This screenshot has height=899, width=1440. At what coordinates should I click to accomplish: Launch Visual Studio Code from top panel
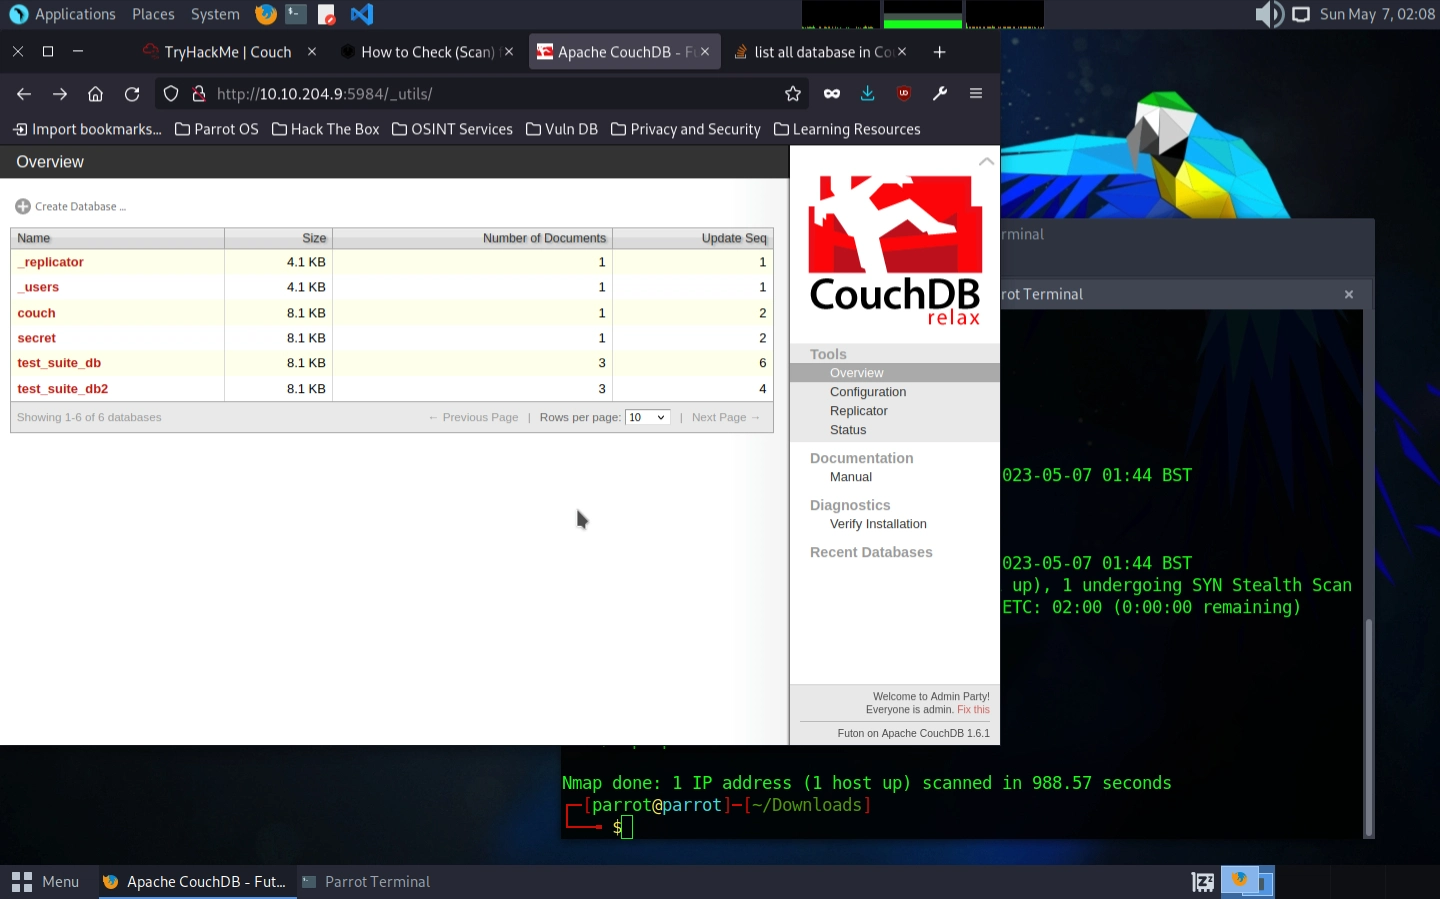pos(362,14)
